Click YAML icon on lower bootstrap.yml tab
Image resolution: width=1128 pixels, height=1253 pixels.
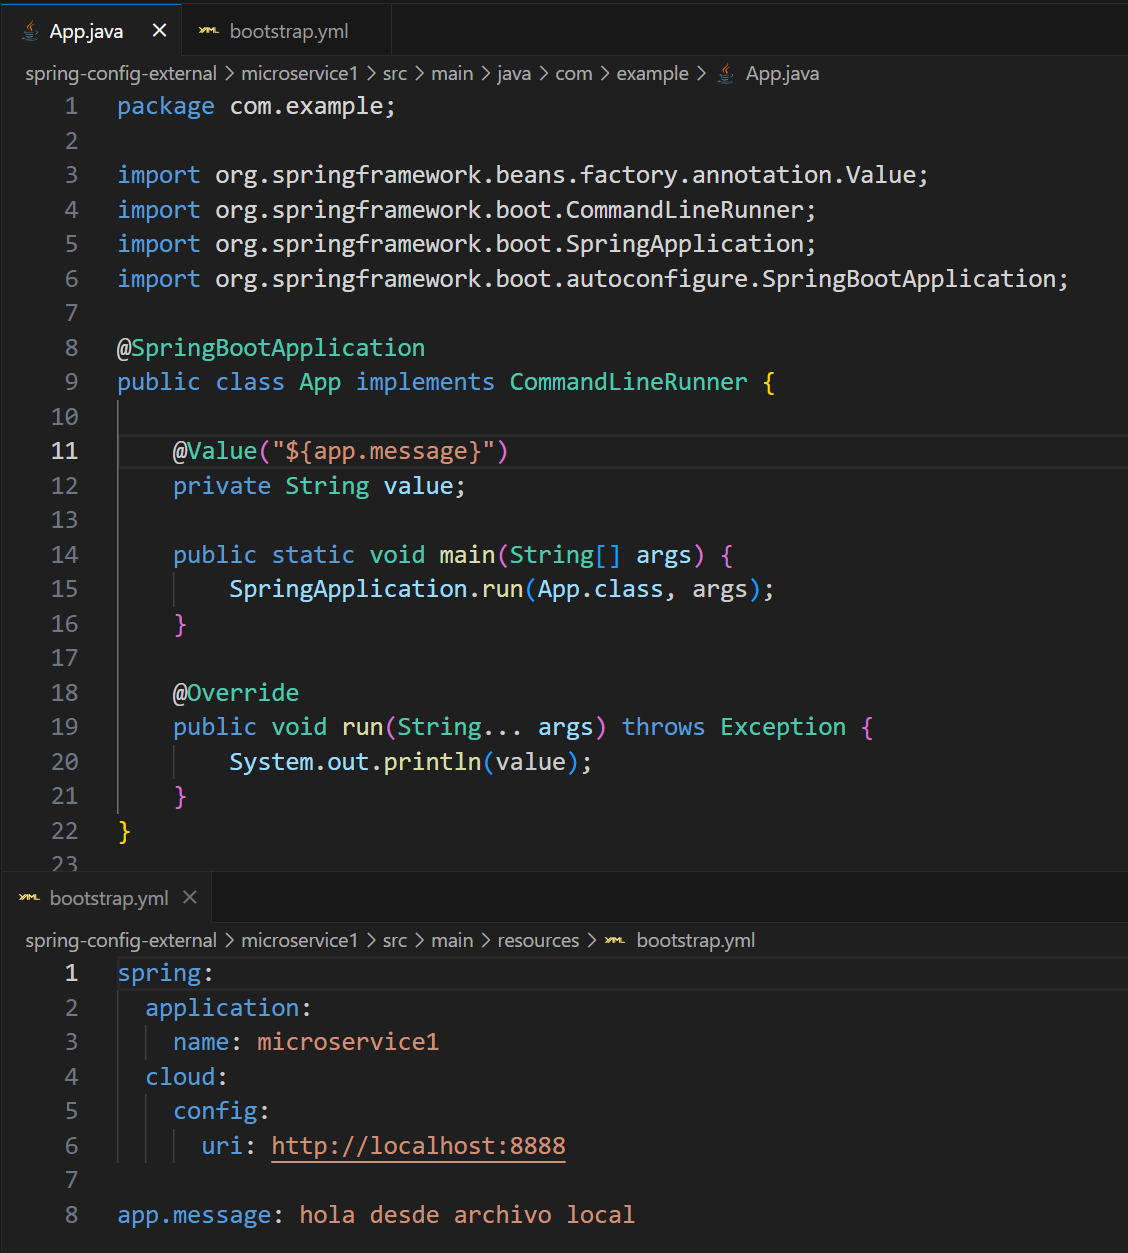tap(29, 898)
